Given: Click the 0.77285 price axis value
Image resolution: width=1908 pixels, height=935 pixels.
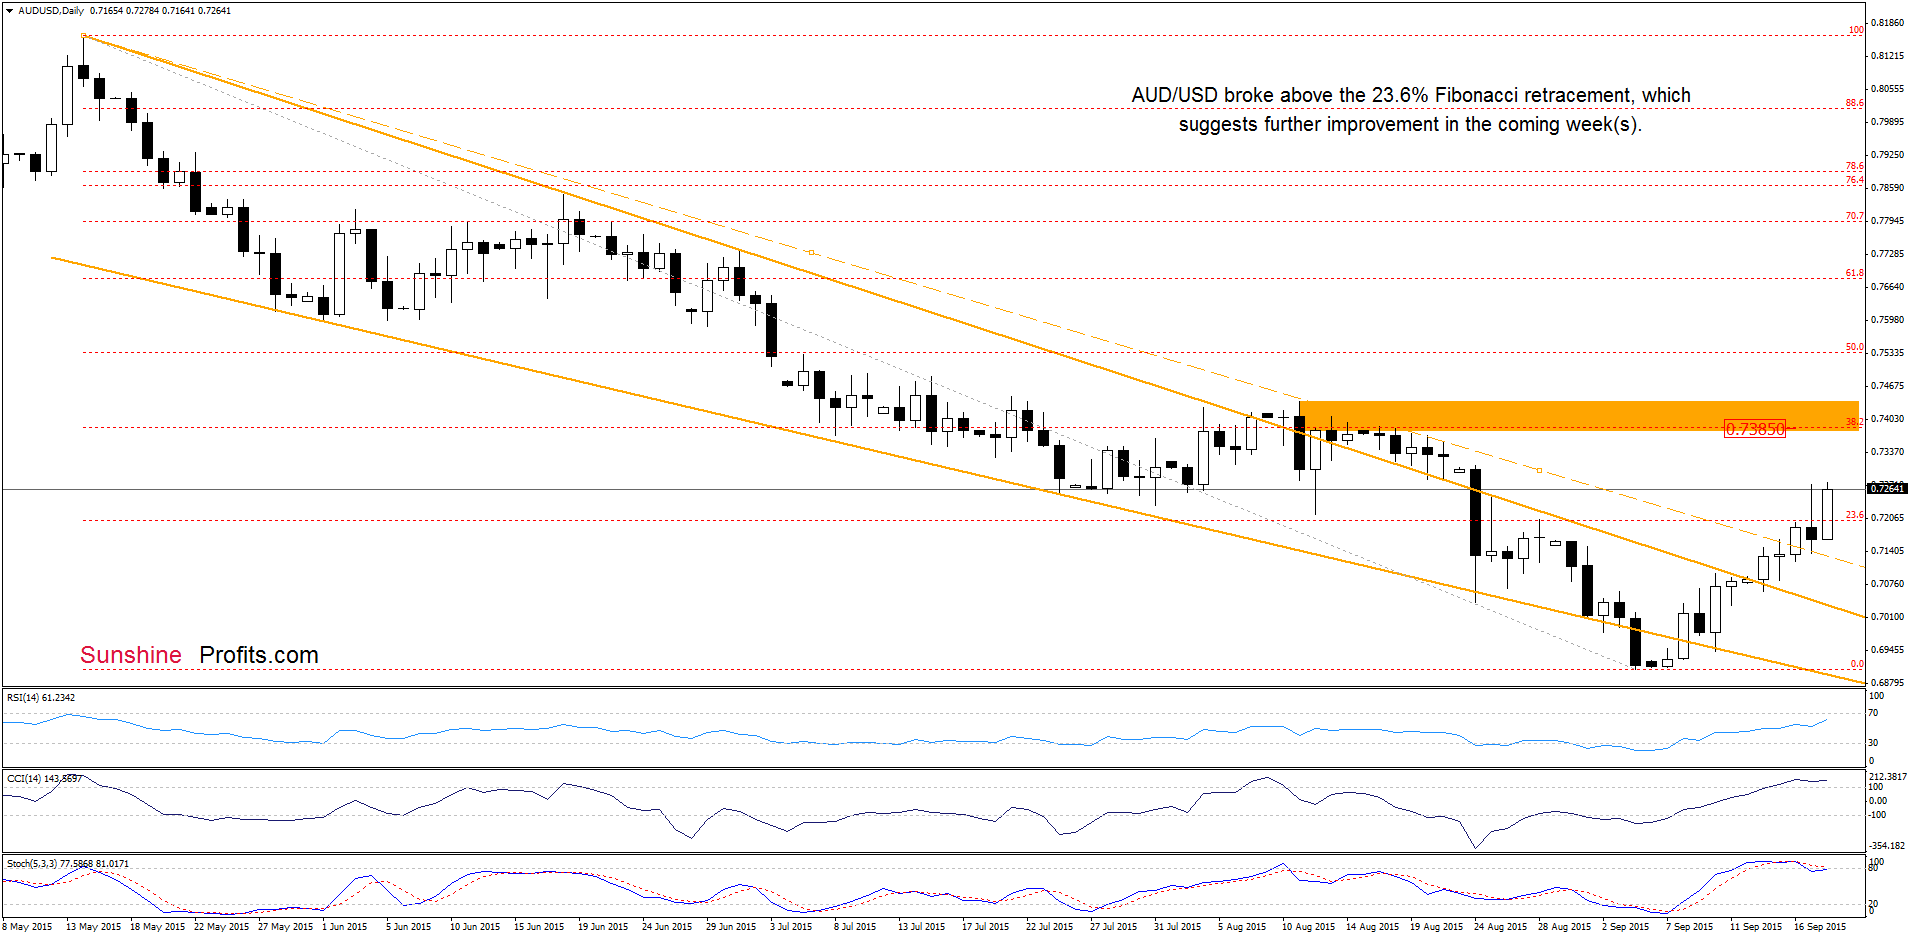Looking at the screenshot, I should (1888, 254).
